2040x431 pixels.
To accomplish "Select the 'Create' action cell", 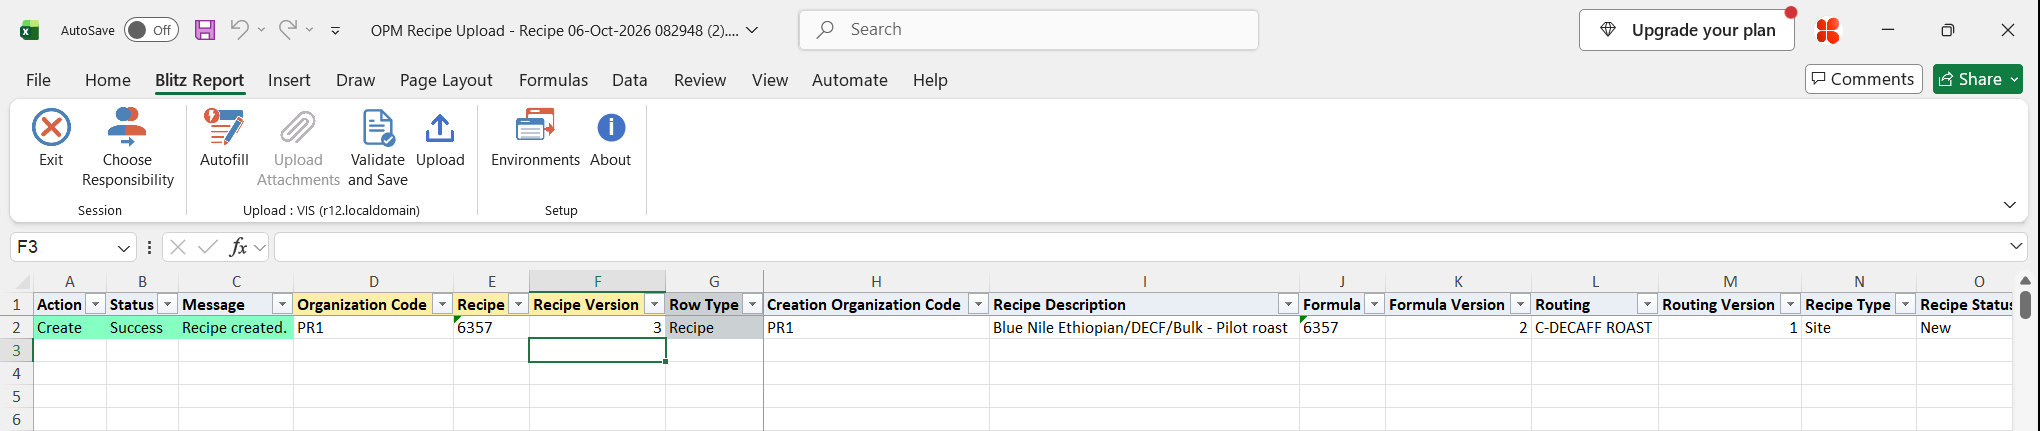I will point(70,327).
